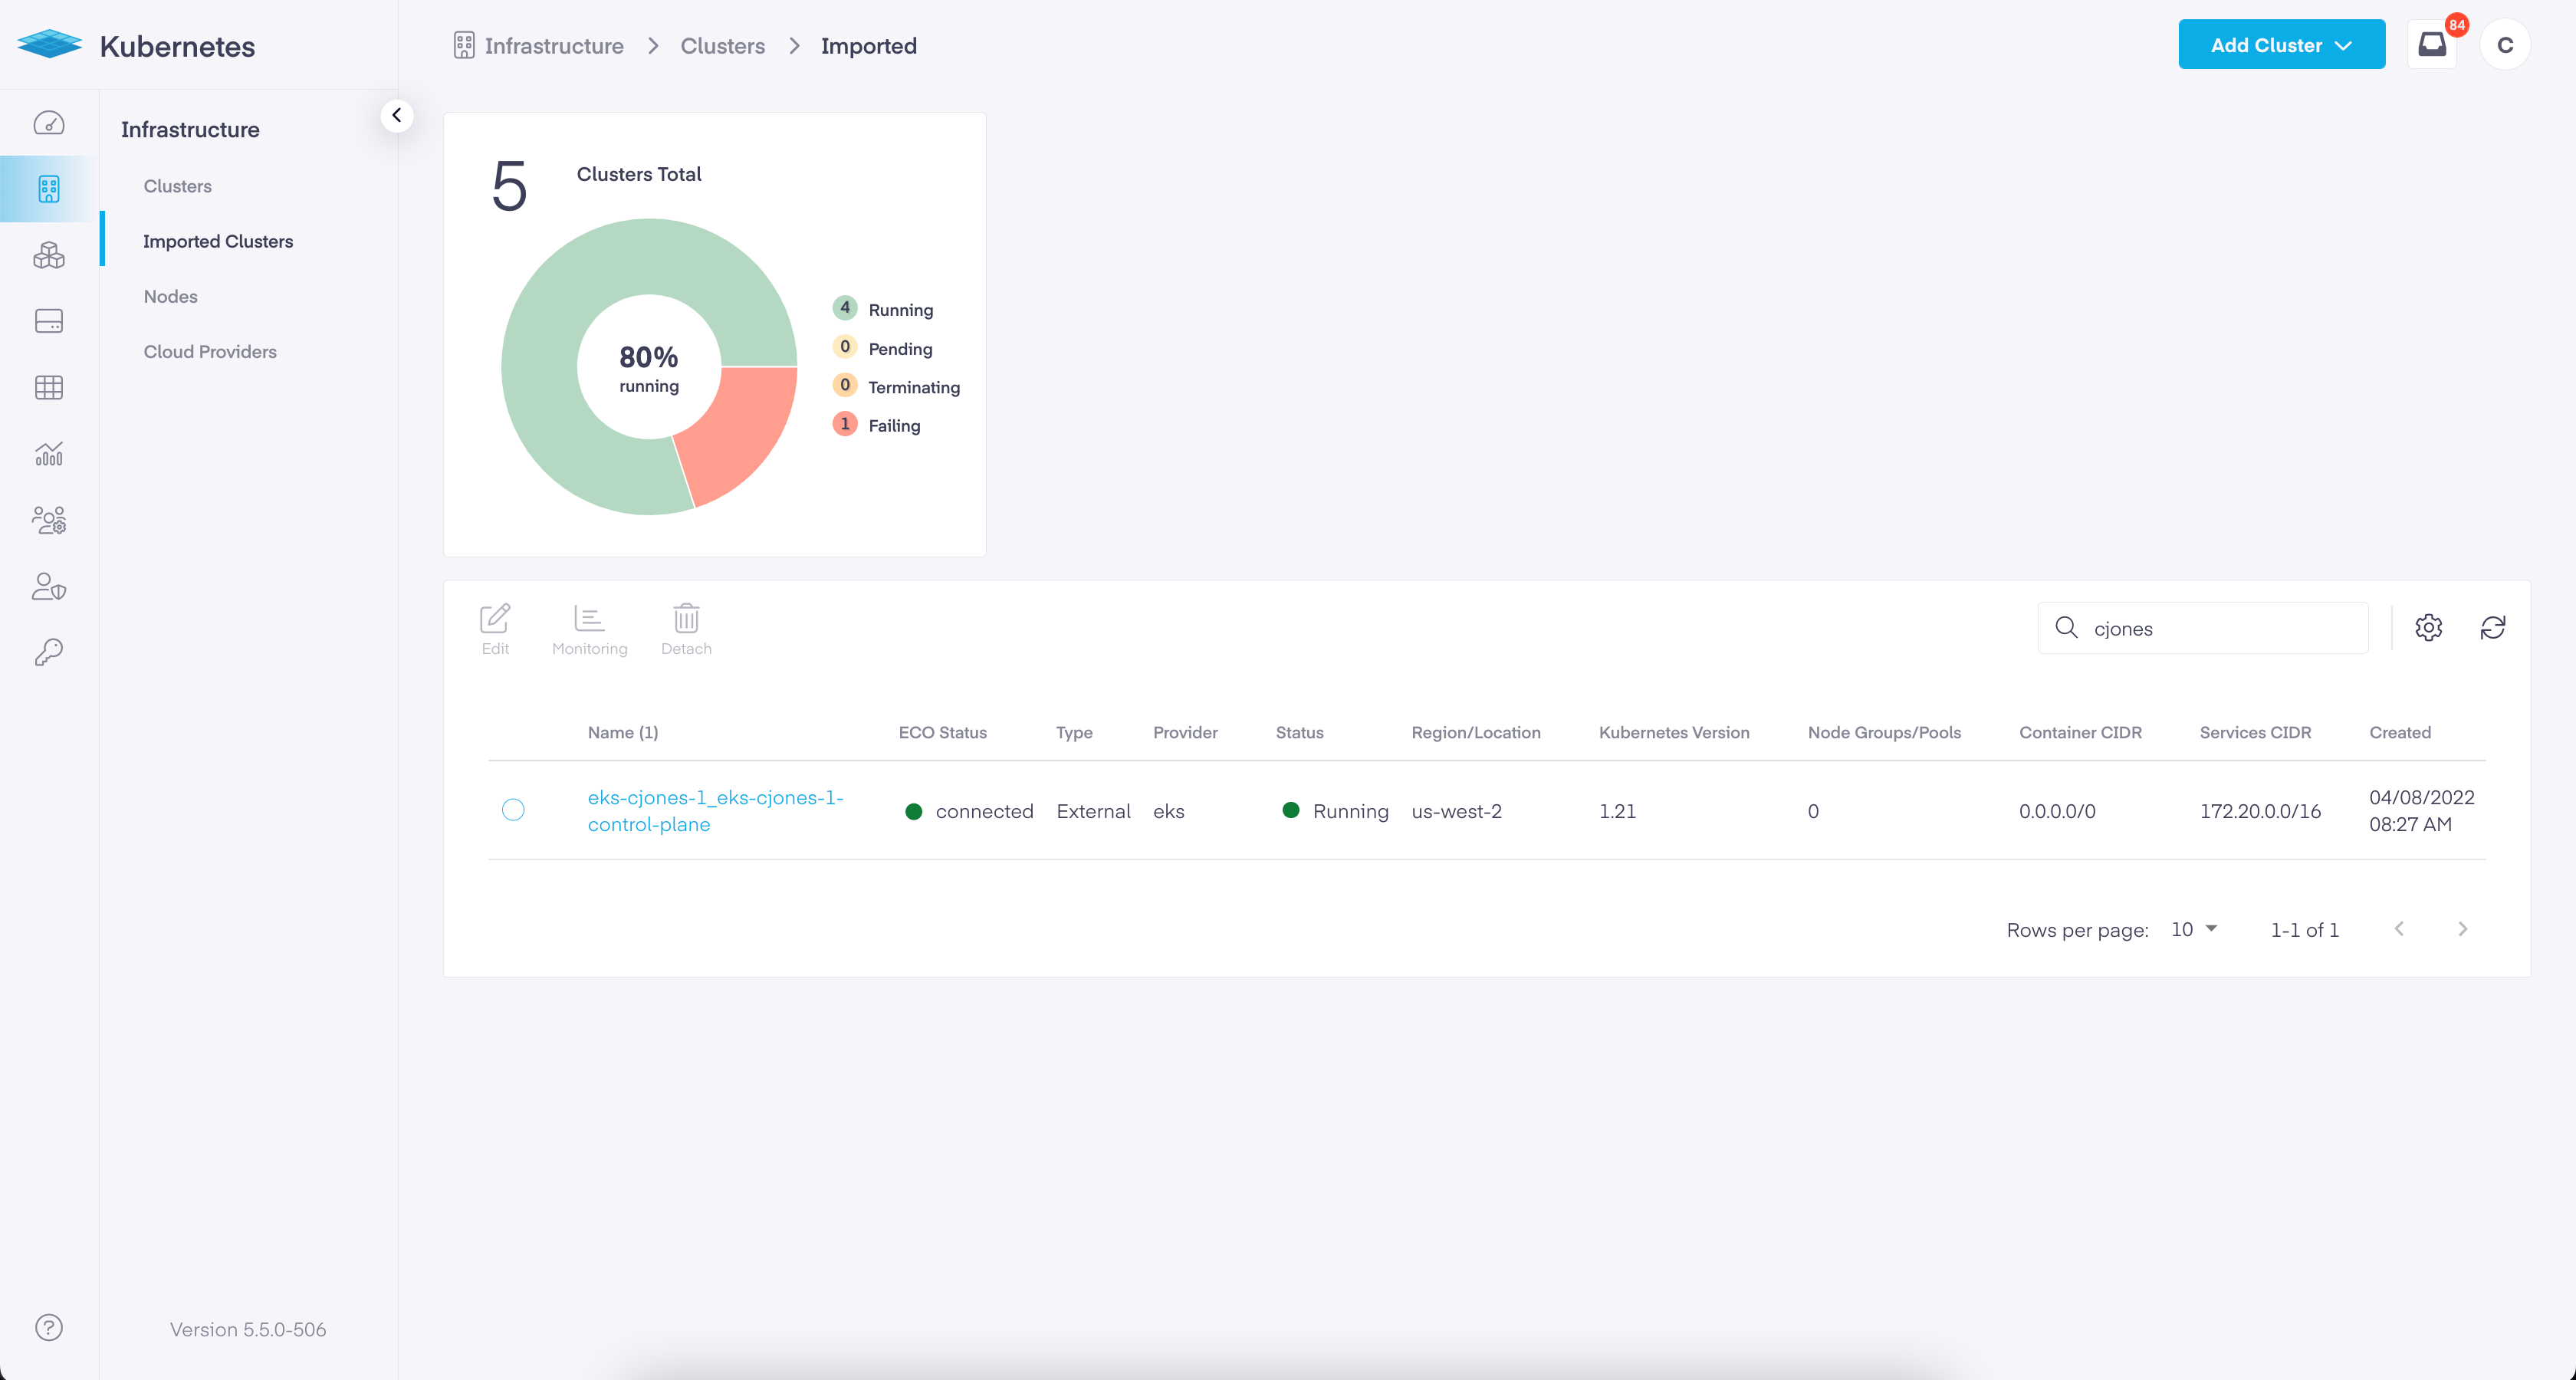This screenshot has height=1380, width=2576.
Task: Open Imported Clusters in the sidebar
Action: tap(218, 241)
